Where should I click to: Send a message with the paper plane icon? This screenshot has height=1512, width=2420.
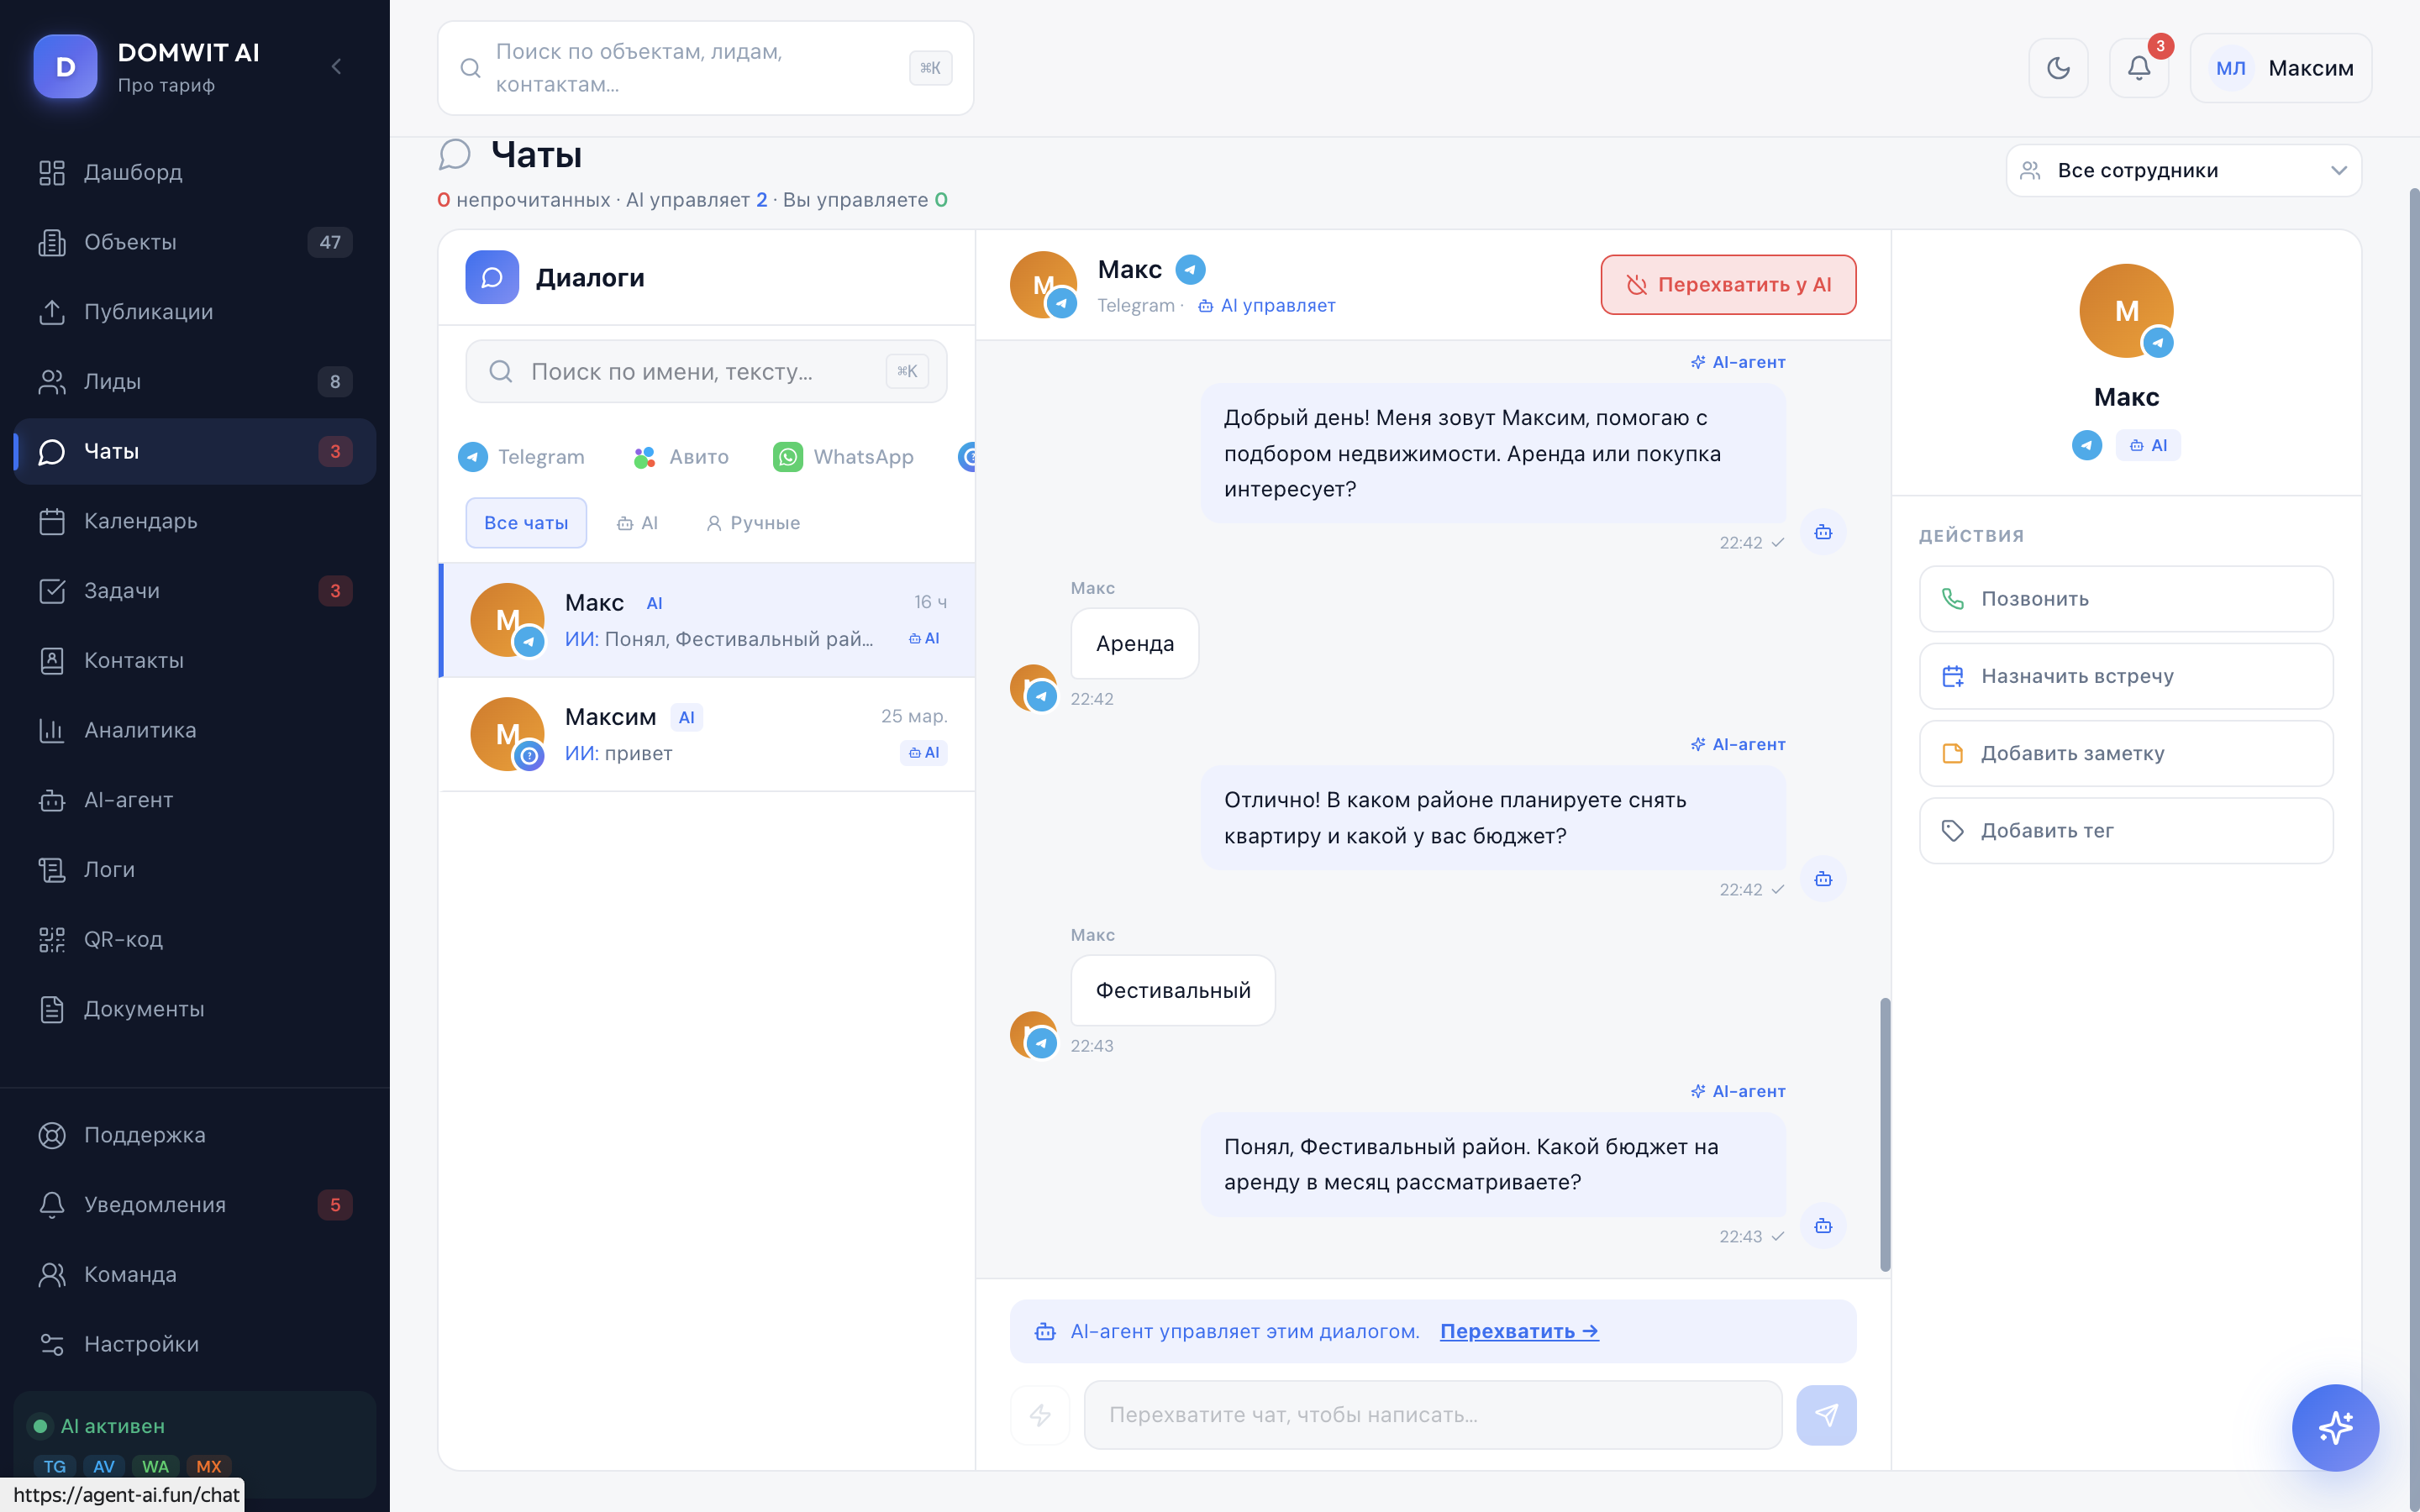(x=1826, y=1414)
